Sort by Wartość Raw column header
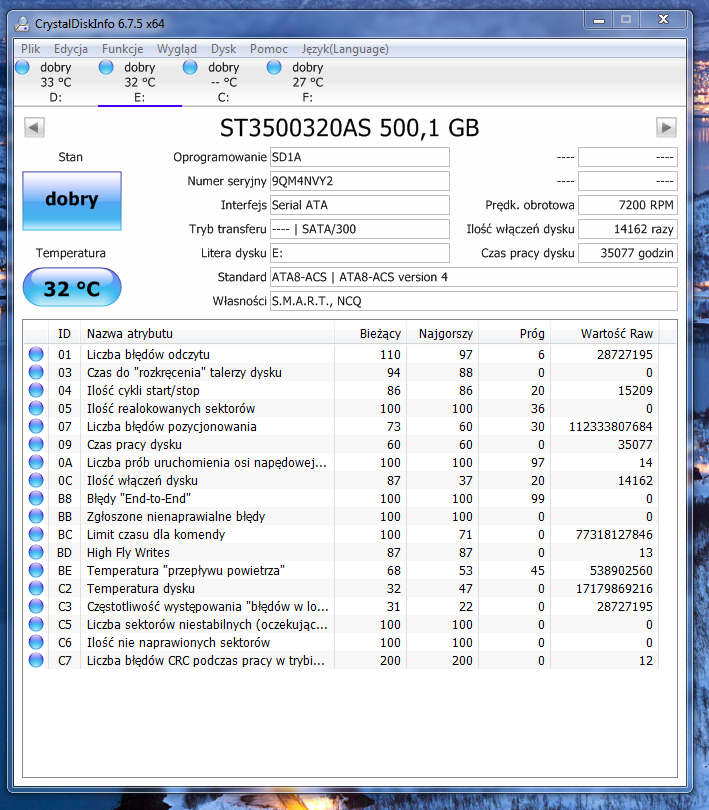The image size is (709, 810). pyautogui.click(x=605, y=334)
